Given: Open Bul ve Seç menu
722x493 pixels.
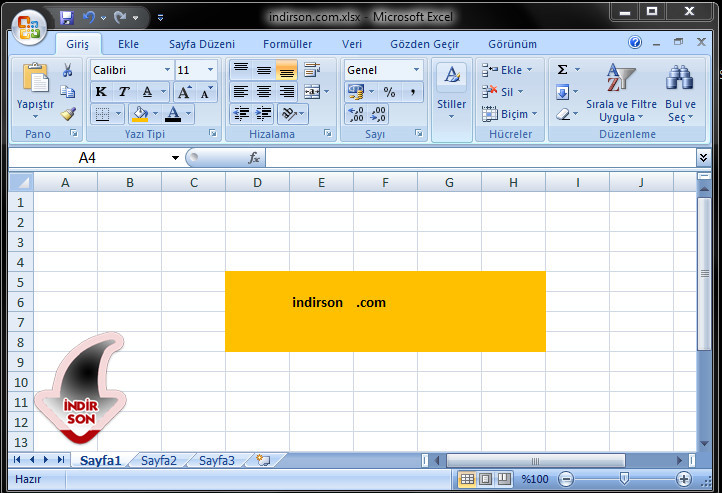Looking at the screenshot, I should [680, 93].
